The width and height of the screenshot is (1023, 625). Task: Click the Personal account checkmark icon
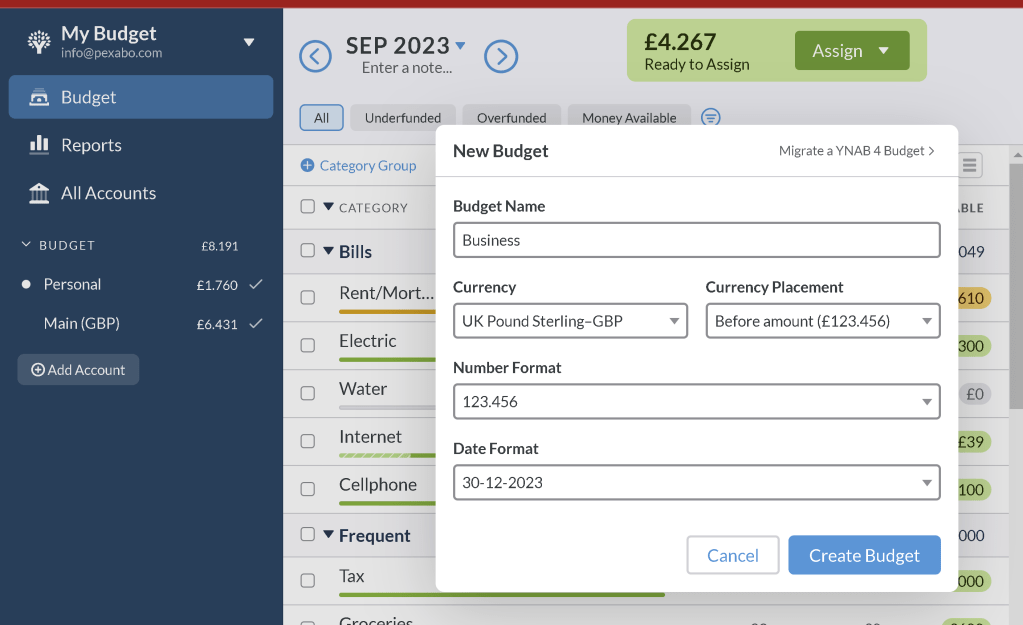click(256, 284)
